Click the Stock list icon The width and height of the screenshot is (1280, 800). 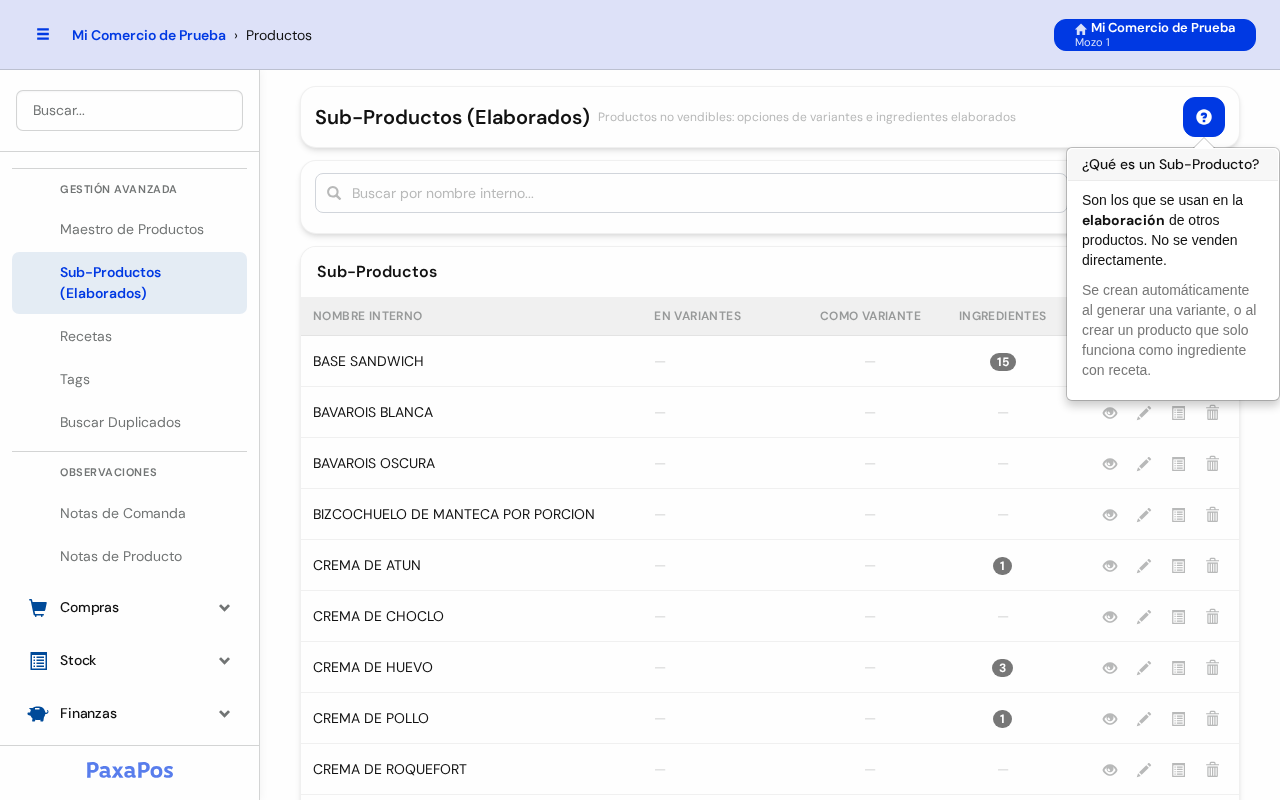click(x=38, y=661)
